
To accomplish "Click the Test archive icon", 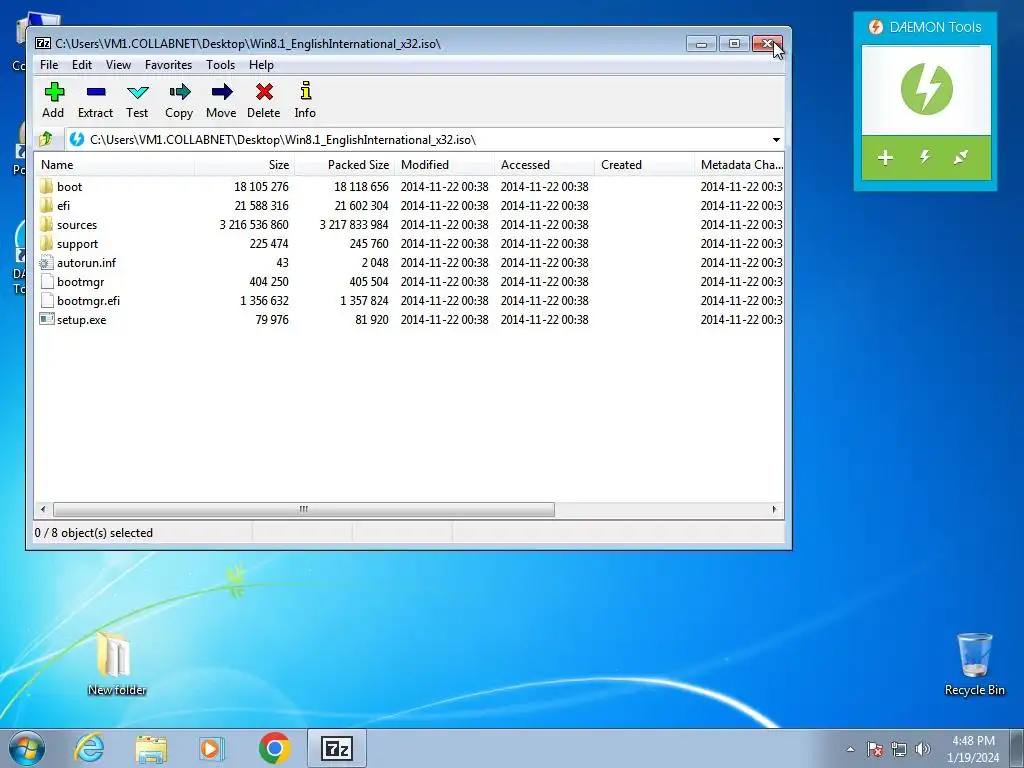I will pos(138,92).
